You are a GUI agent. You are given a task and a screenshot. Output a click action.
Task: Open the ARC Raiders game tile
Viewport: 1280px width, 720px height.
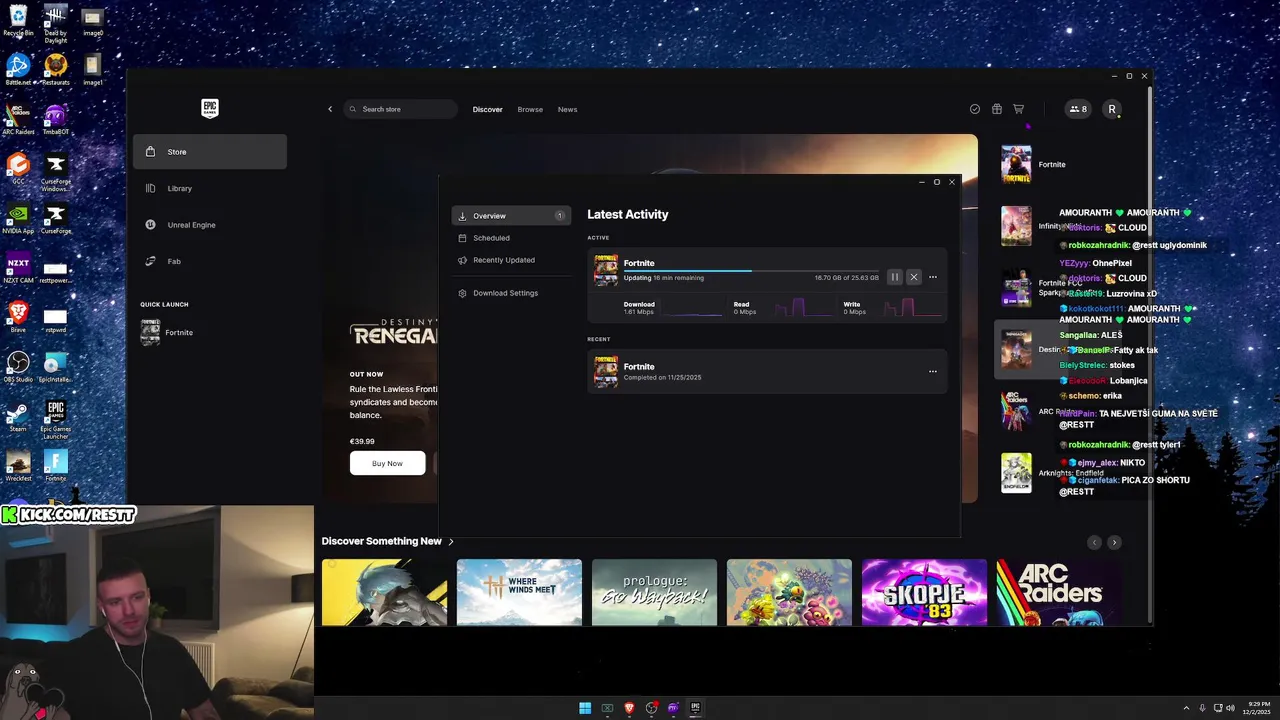pyautogui.click(x=1058, y=592)
